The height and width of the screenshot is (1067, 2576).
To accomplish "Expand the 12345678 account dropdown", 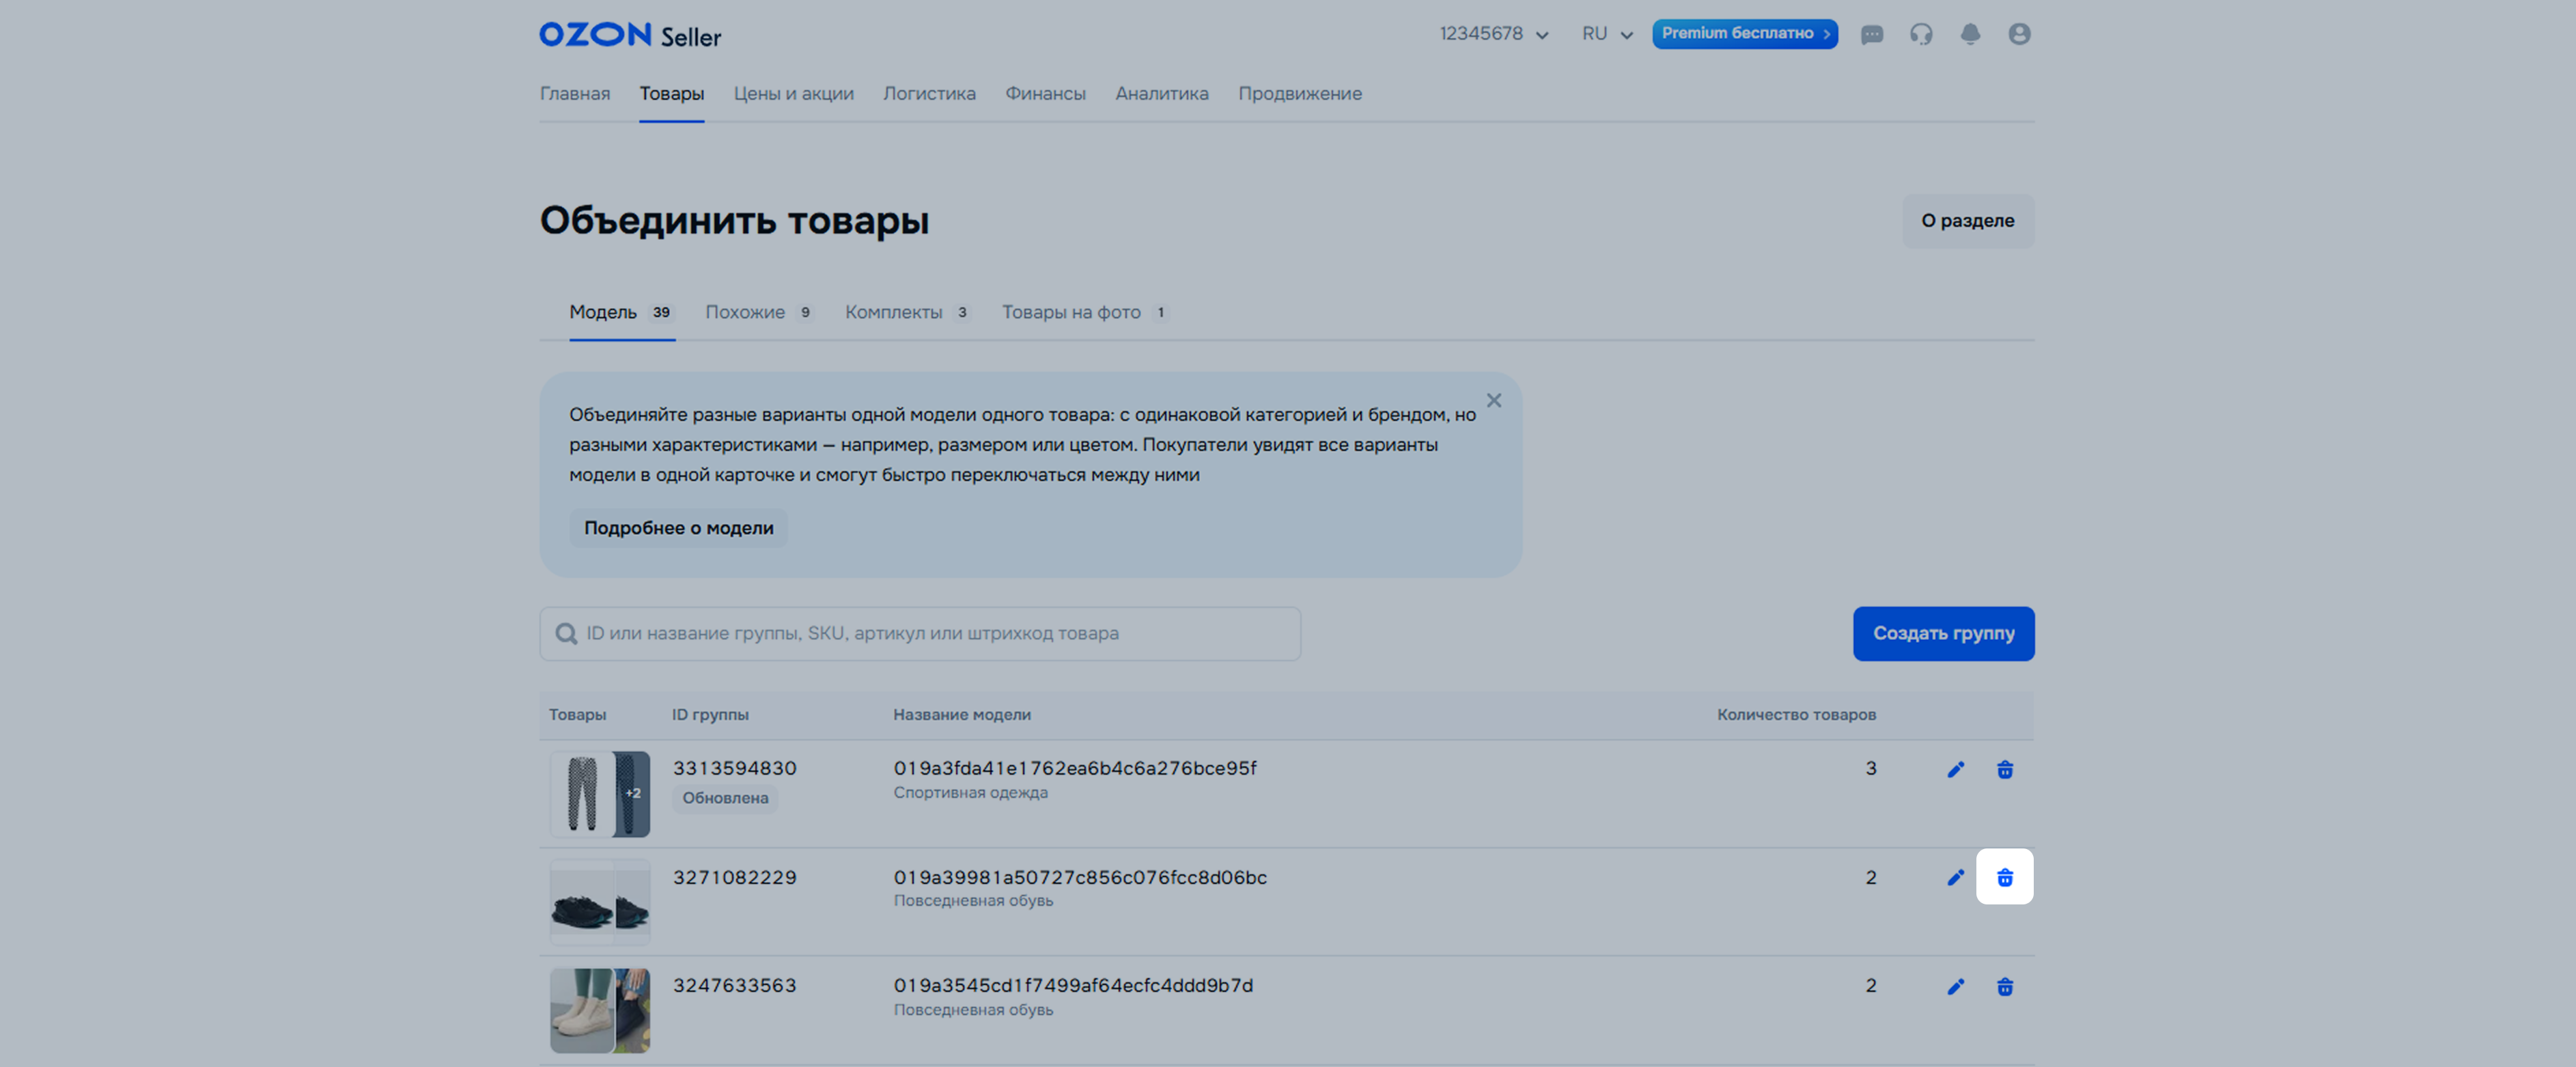I will point(1493,34).
